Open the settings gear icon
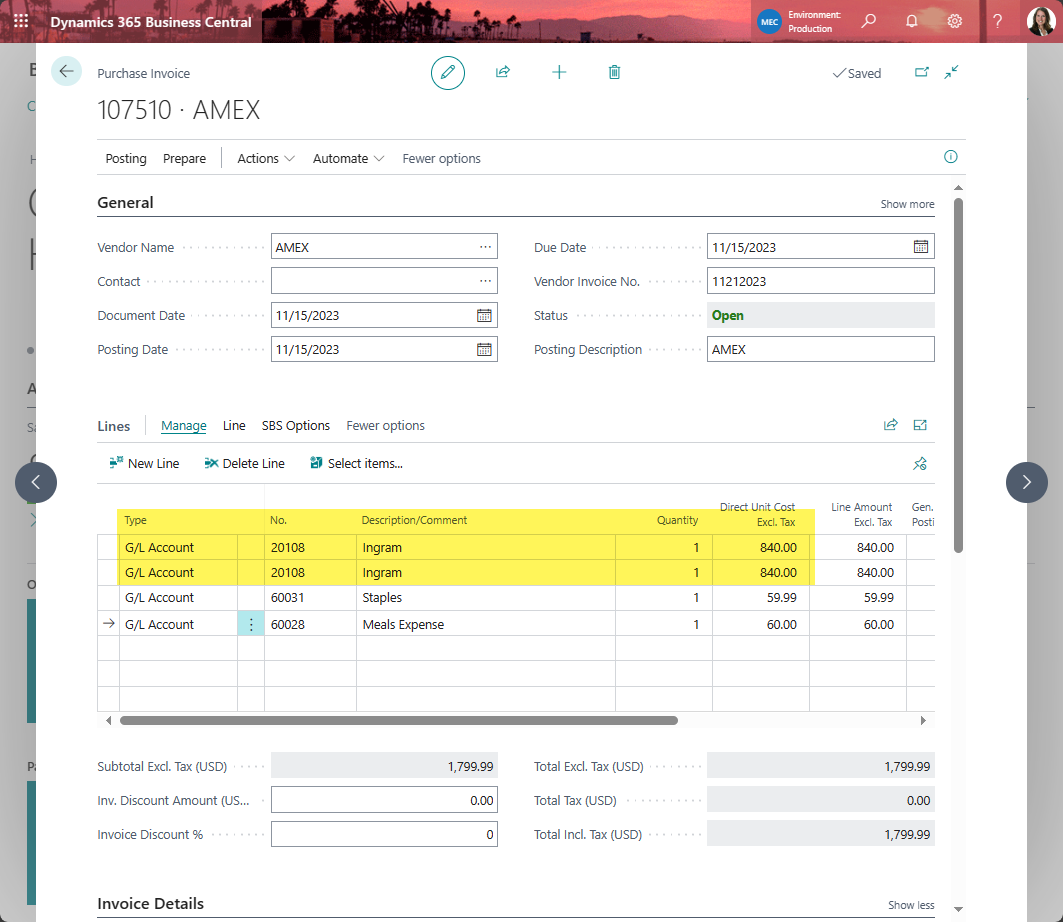The width and height of the screenshot is (1063, 922). coord(955,21)
